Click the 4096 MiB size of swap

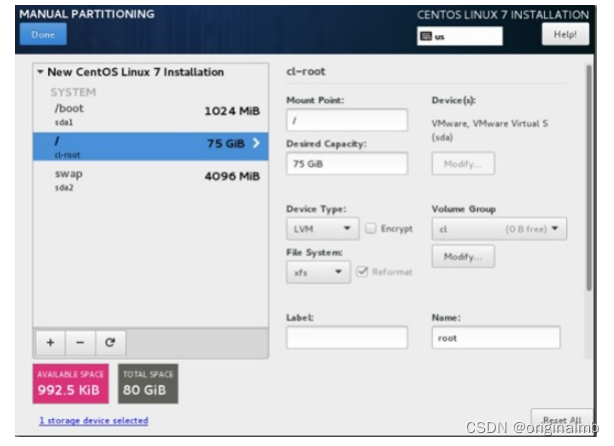tap(232, 177)
